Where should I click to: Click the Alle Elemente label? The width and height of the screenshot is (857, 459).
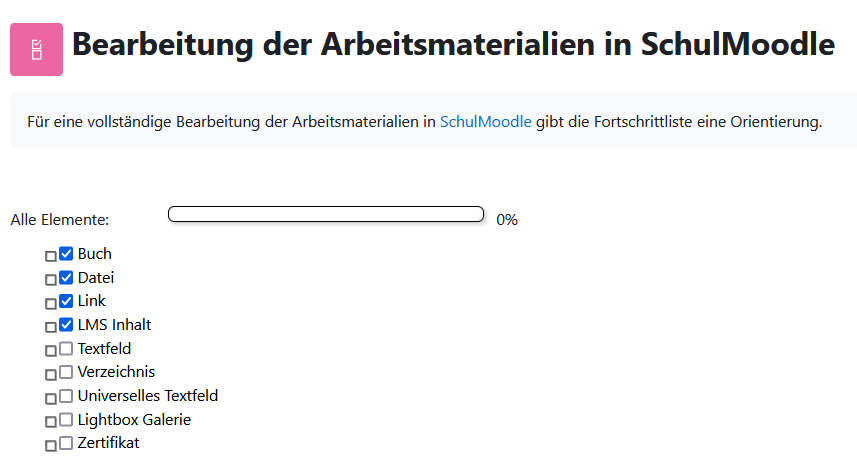pos(60,220)
